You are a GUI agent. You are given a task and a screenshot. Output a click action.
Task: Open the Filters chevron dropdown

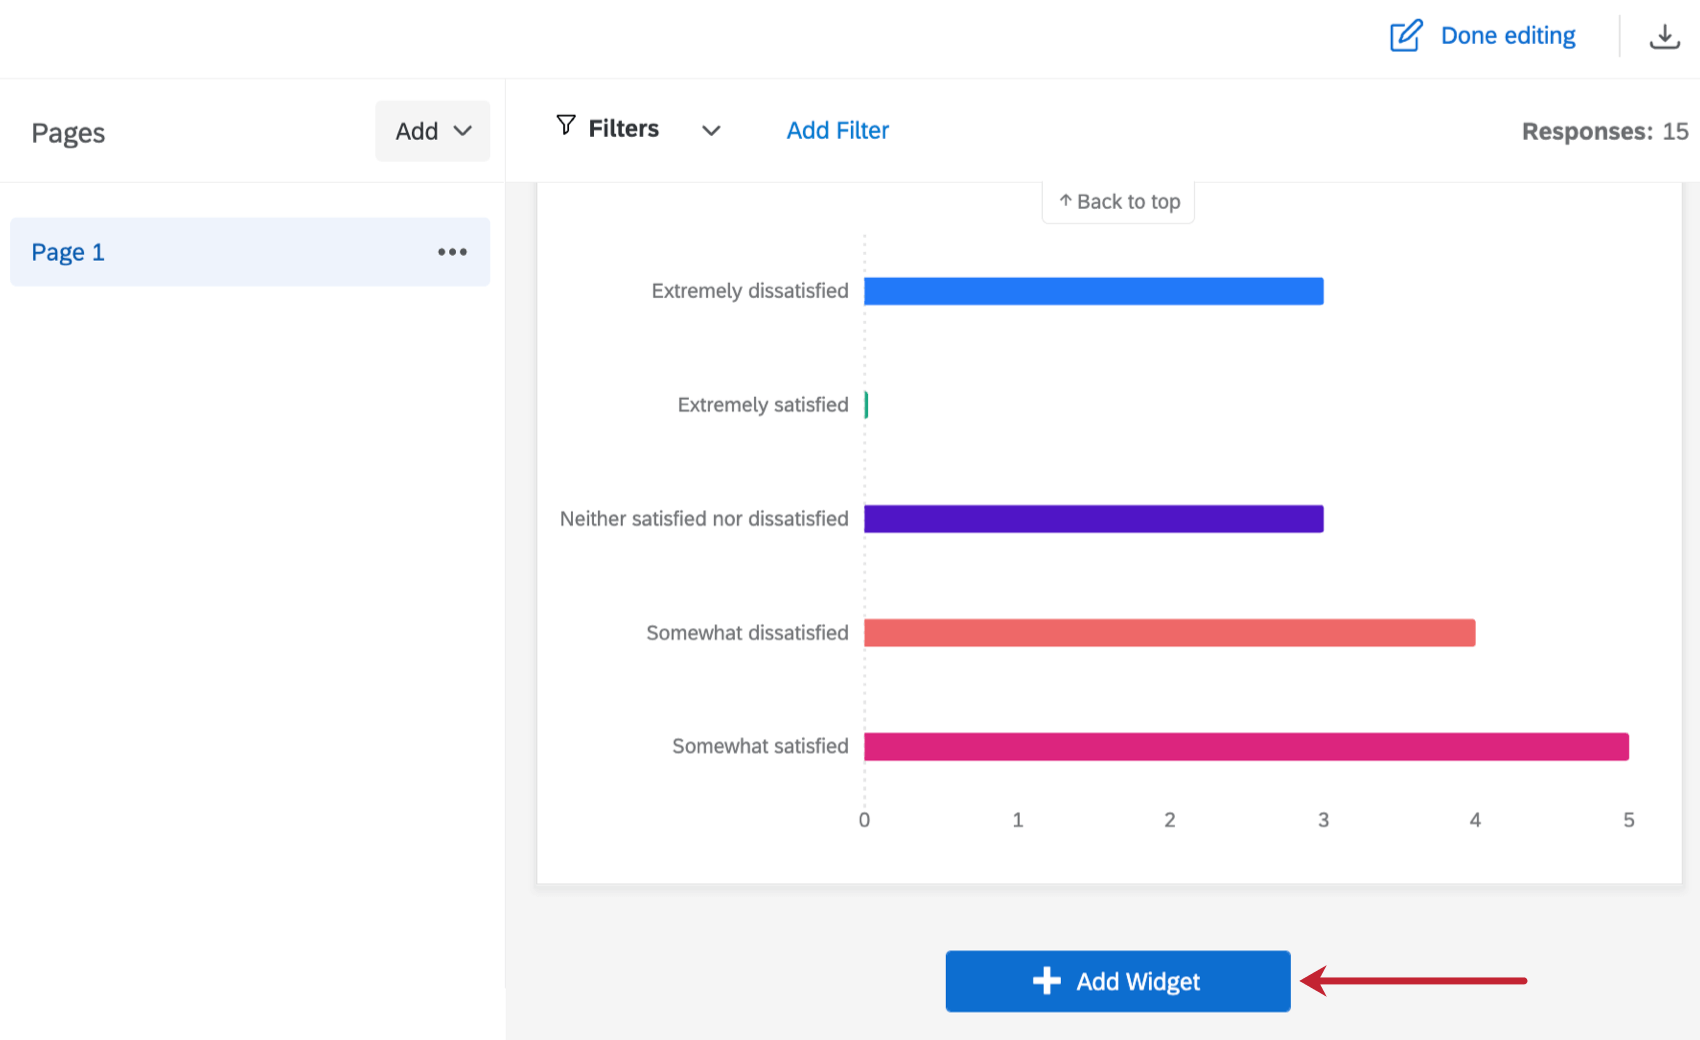click(x=711, y=130)
